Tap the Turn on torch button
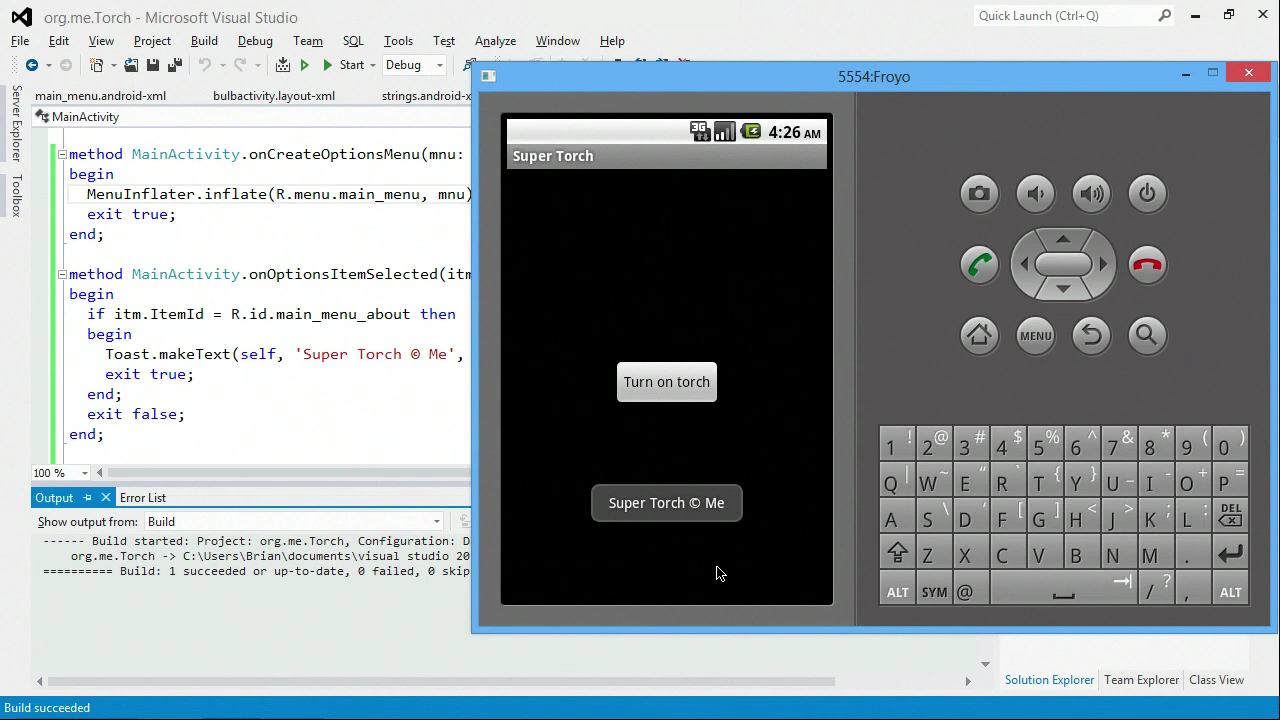This screenshot has height=720, width=1280. click(667, 382)
